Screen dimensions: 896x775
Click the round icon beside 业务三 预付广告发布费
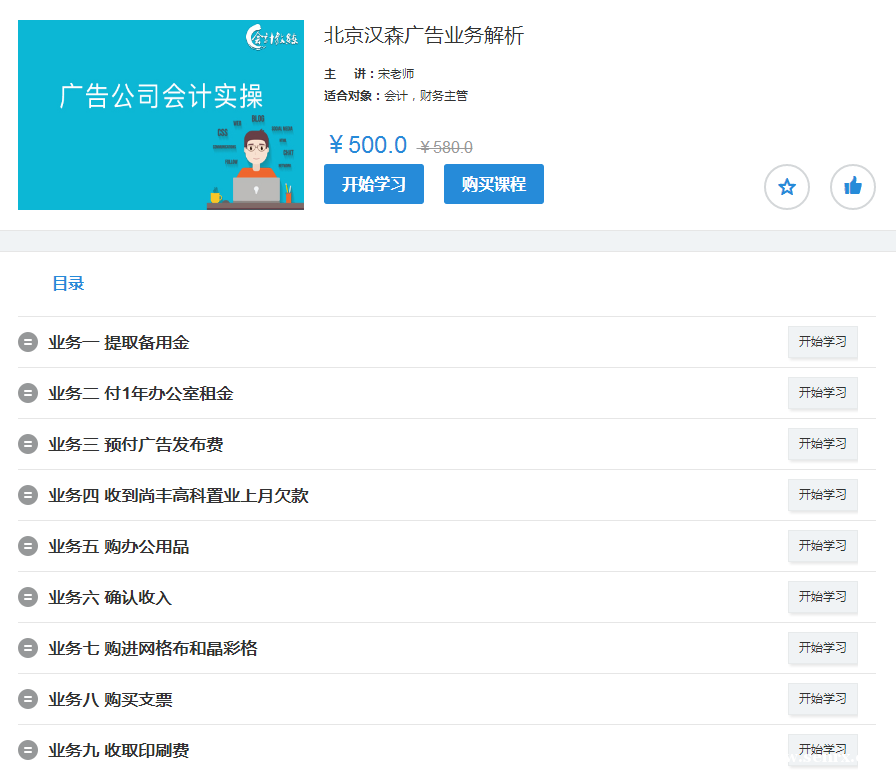[28, 445]
